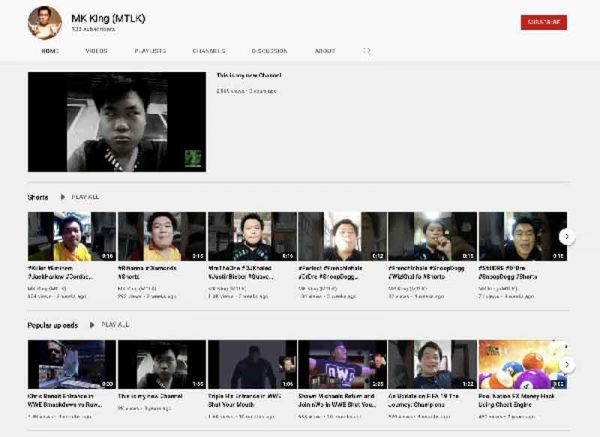This screenshot has height=437, width=600.
Task: Go to the Channels tab
Action: pos(208,50)
